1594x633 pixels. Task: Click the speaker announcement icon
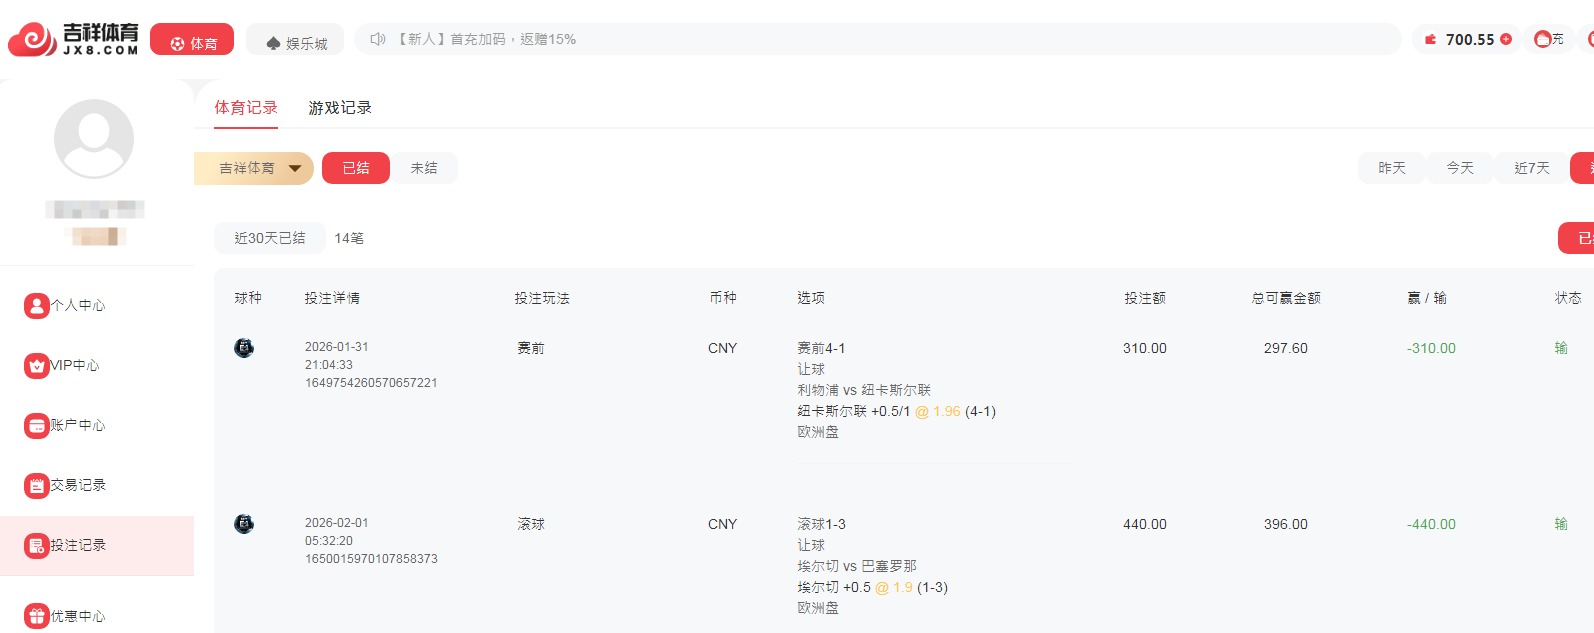376,38
